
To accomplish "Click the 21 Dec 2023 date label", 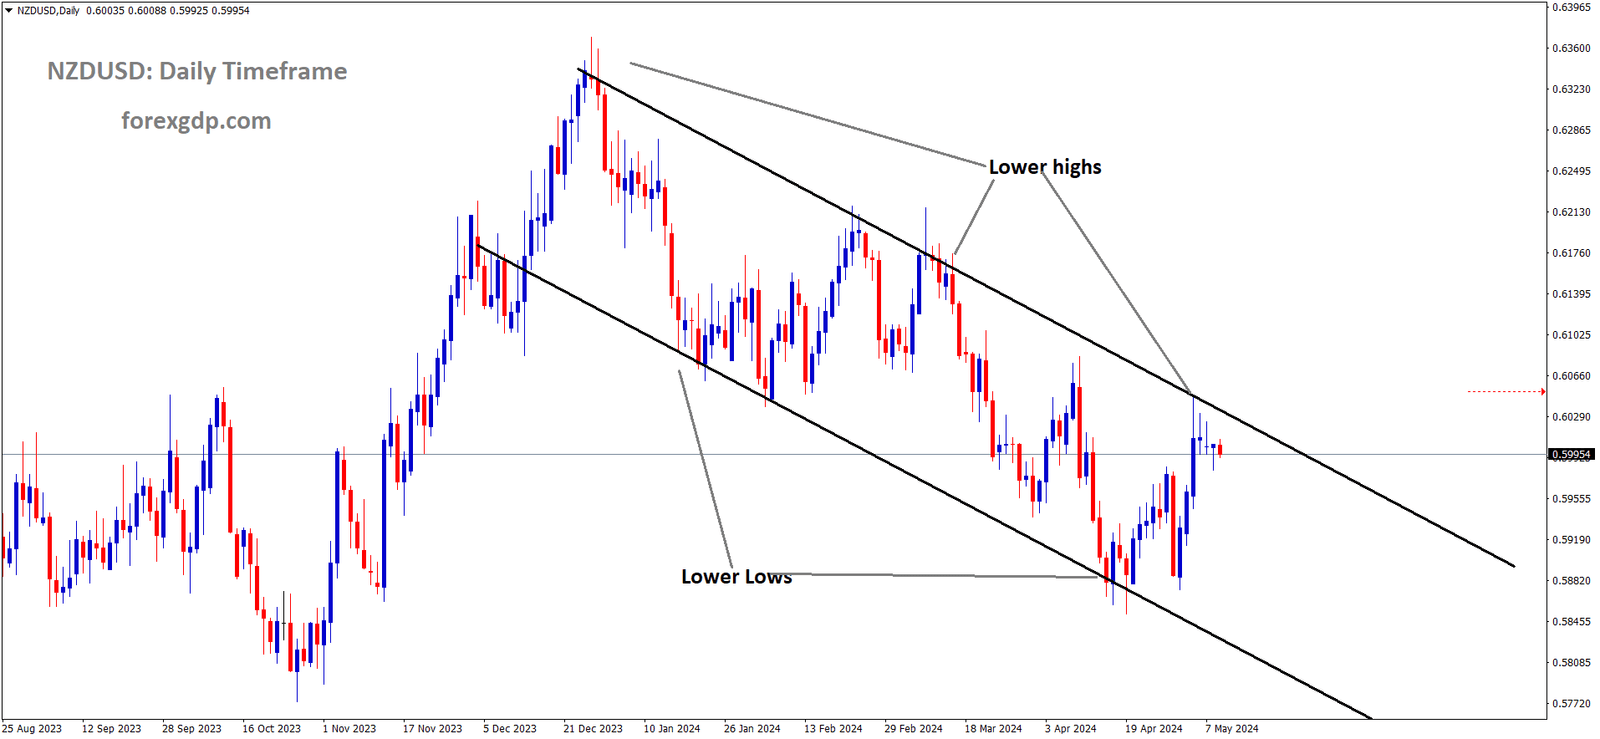I will [x=593, y=729].
